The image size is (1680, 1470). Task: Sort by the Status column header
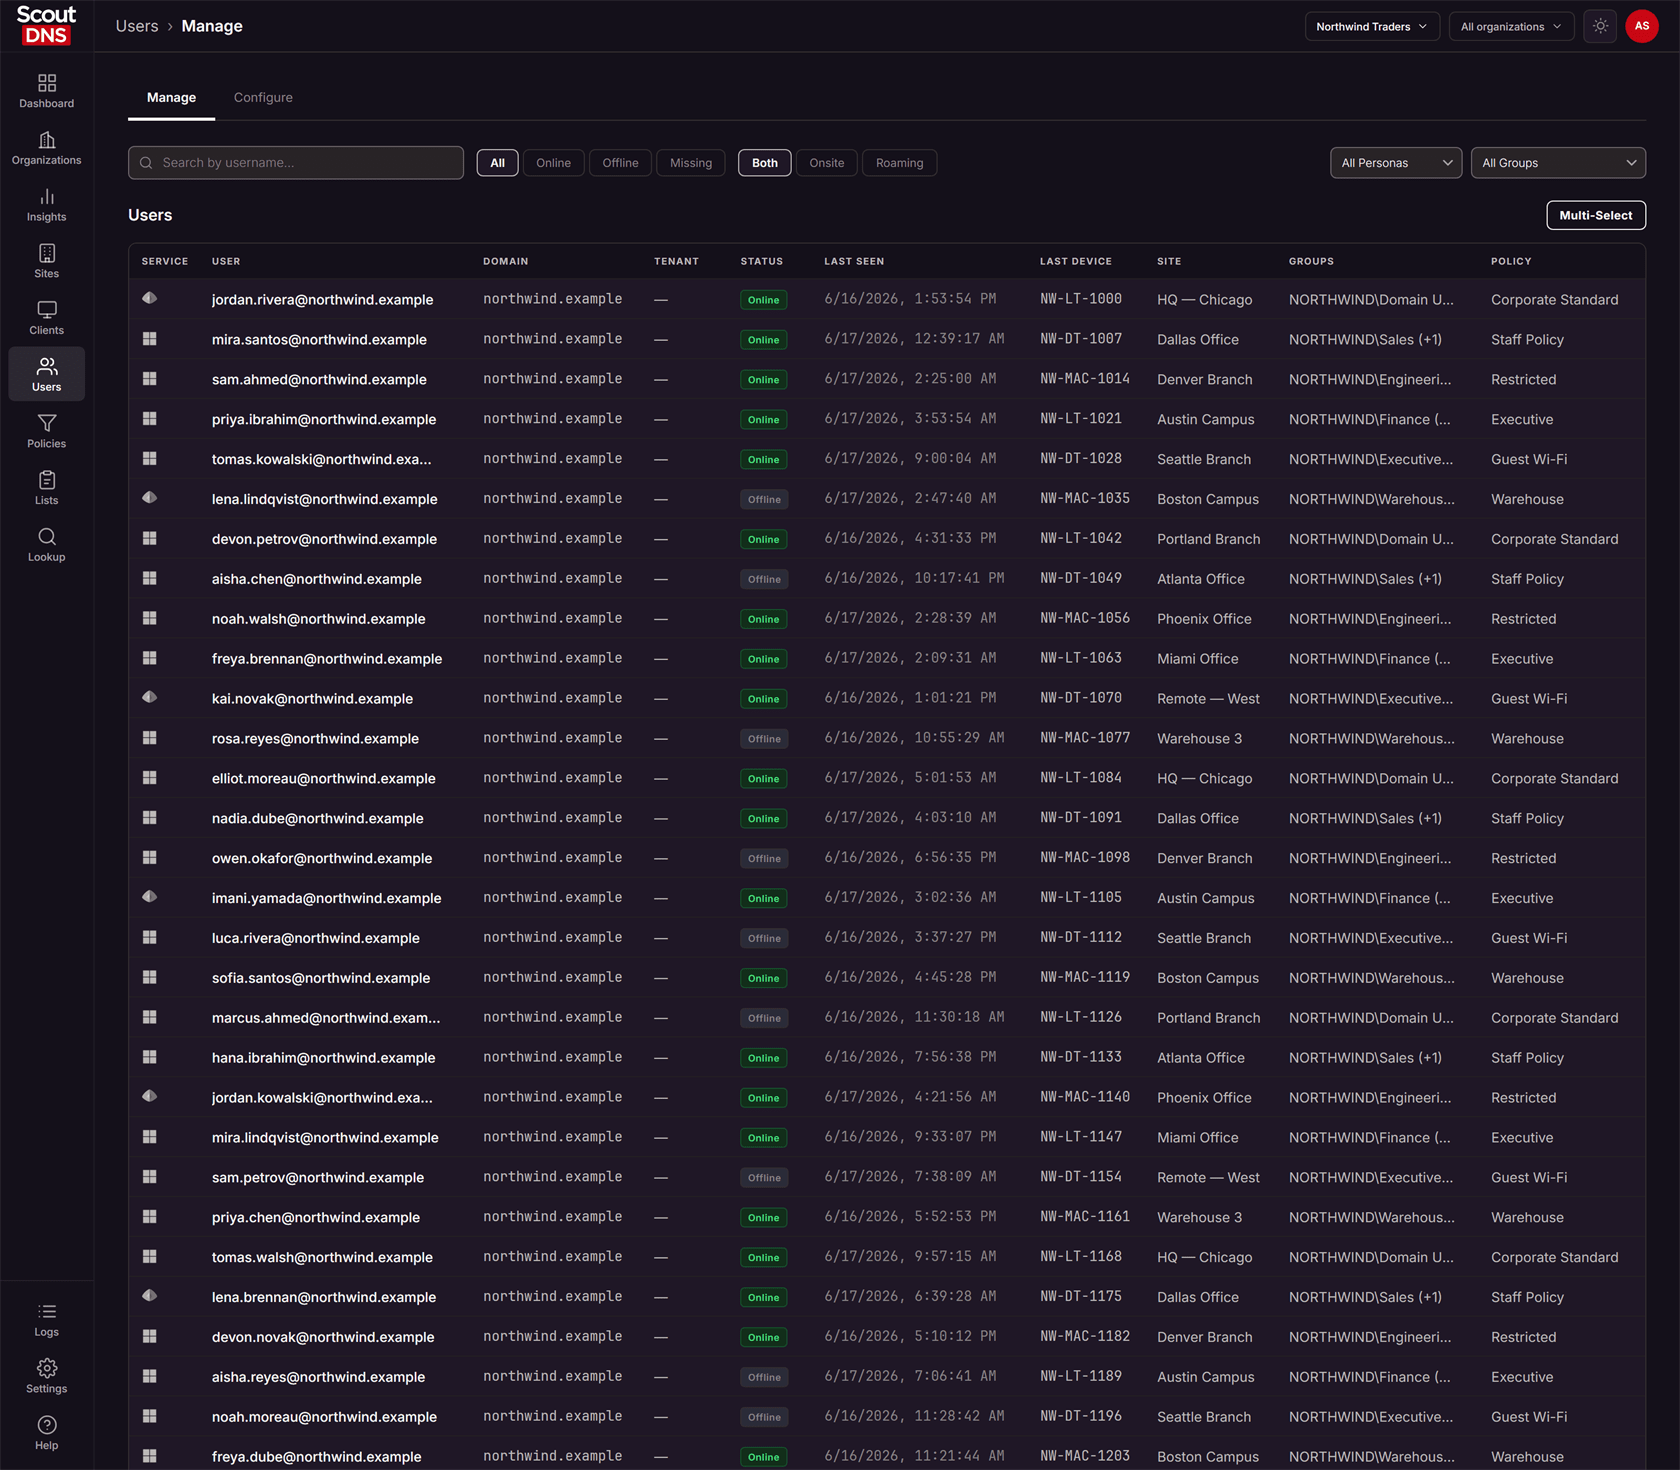click(x=762, y=261)
